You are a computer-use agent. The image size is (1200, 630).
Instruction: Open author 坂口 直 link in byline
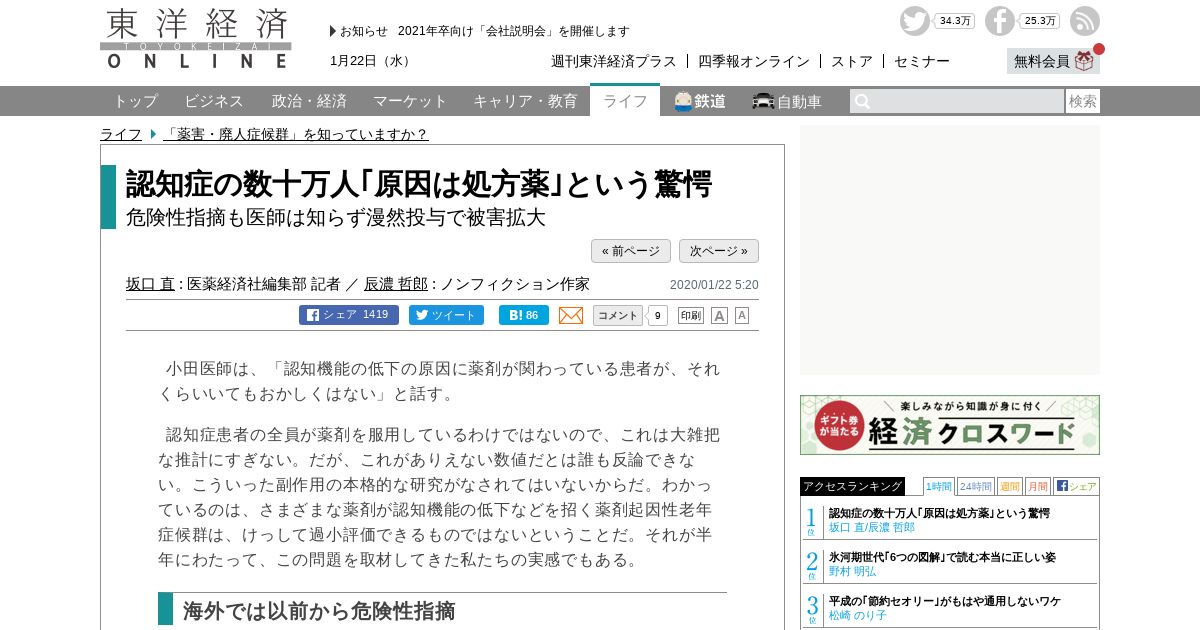150,284
